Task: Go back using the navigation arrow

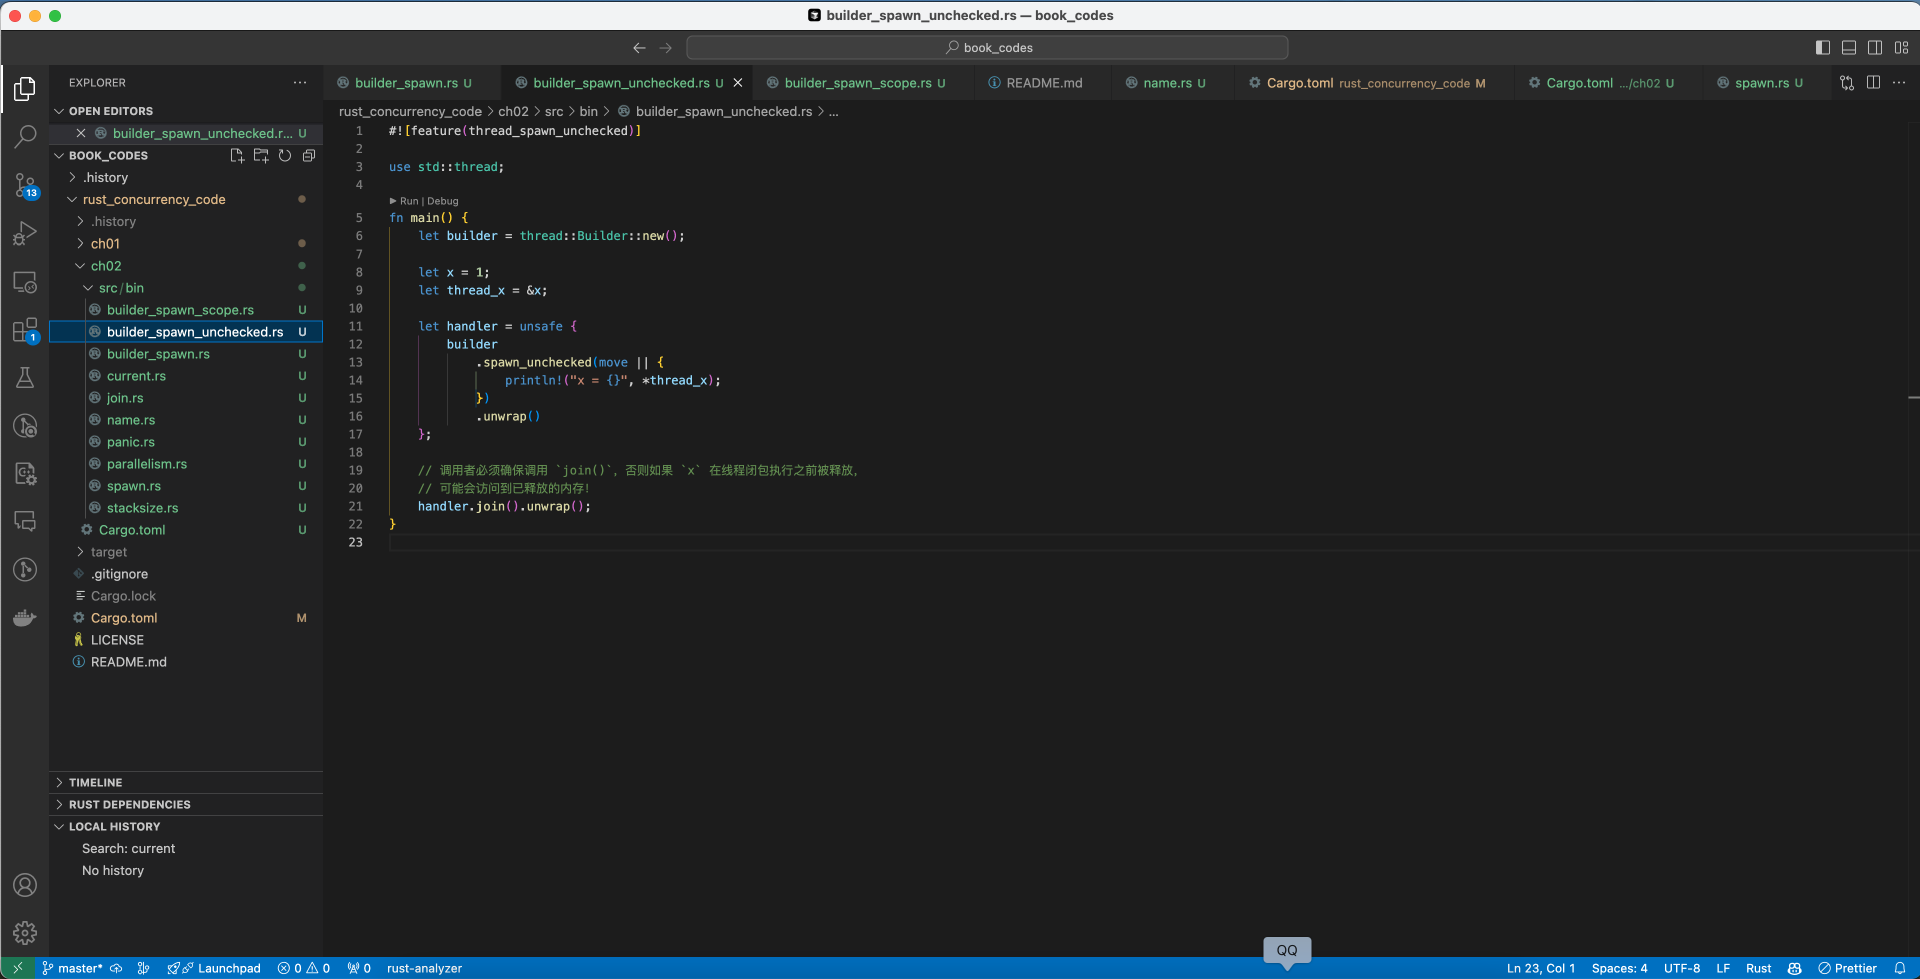Action: [639, 47]
